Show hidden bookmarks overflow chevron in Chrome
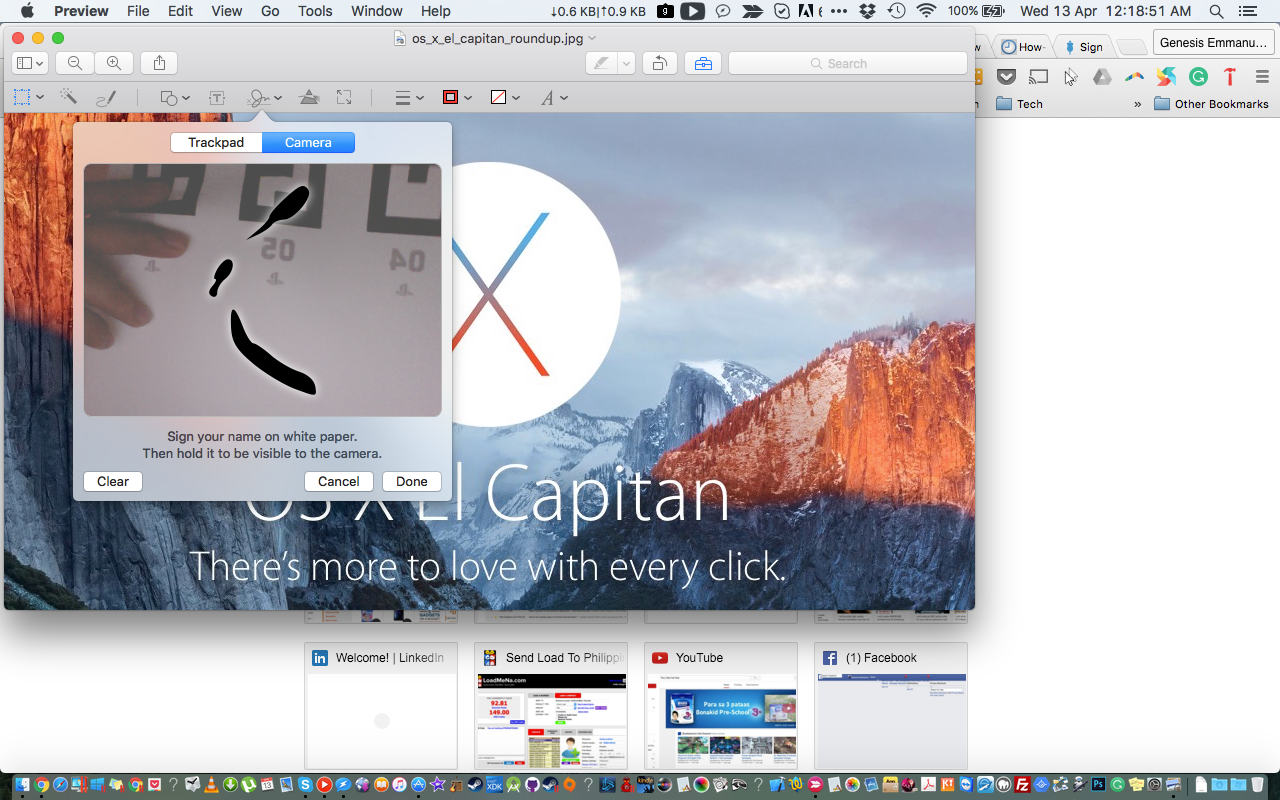Image resolution: width=1280 pixels, height=800 pixels. tap(1137, 104)
